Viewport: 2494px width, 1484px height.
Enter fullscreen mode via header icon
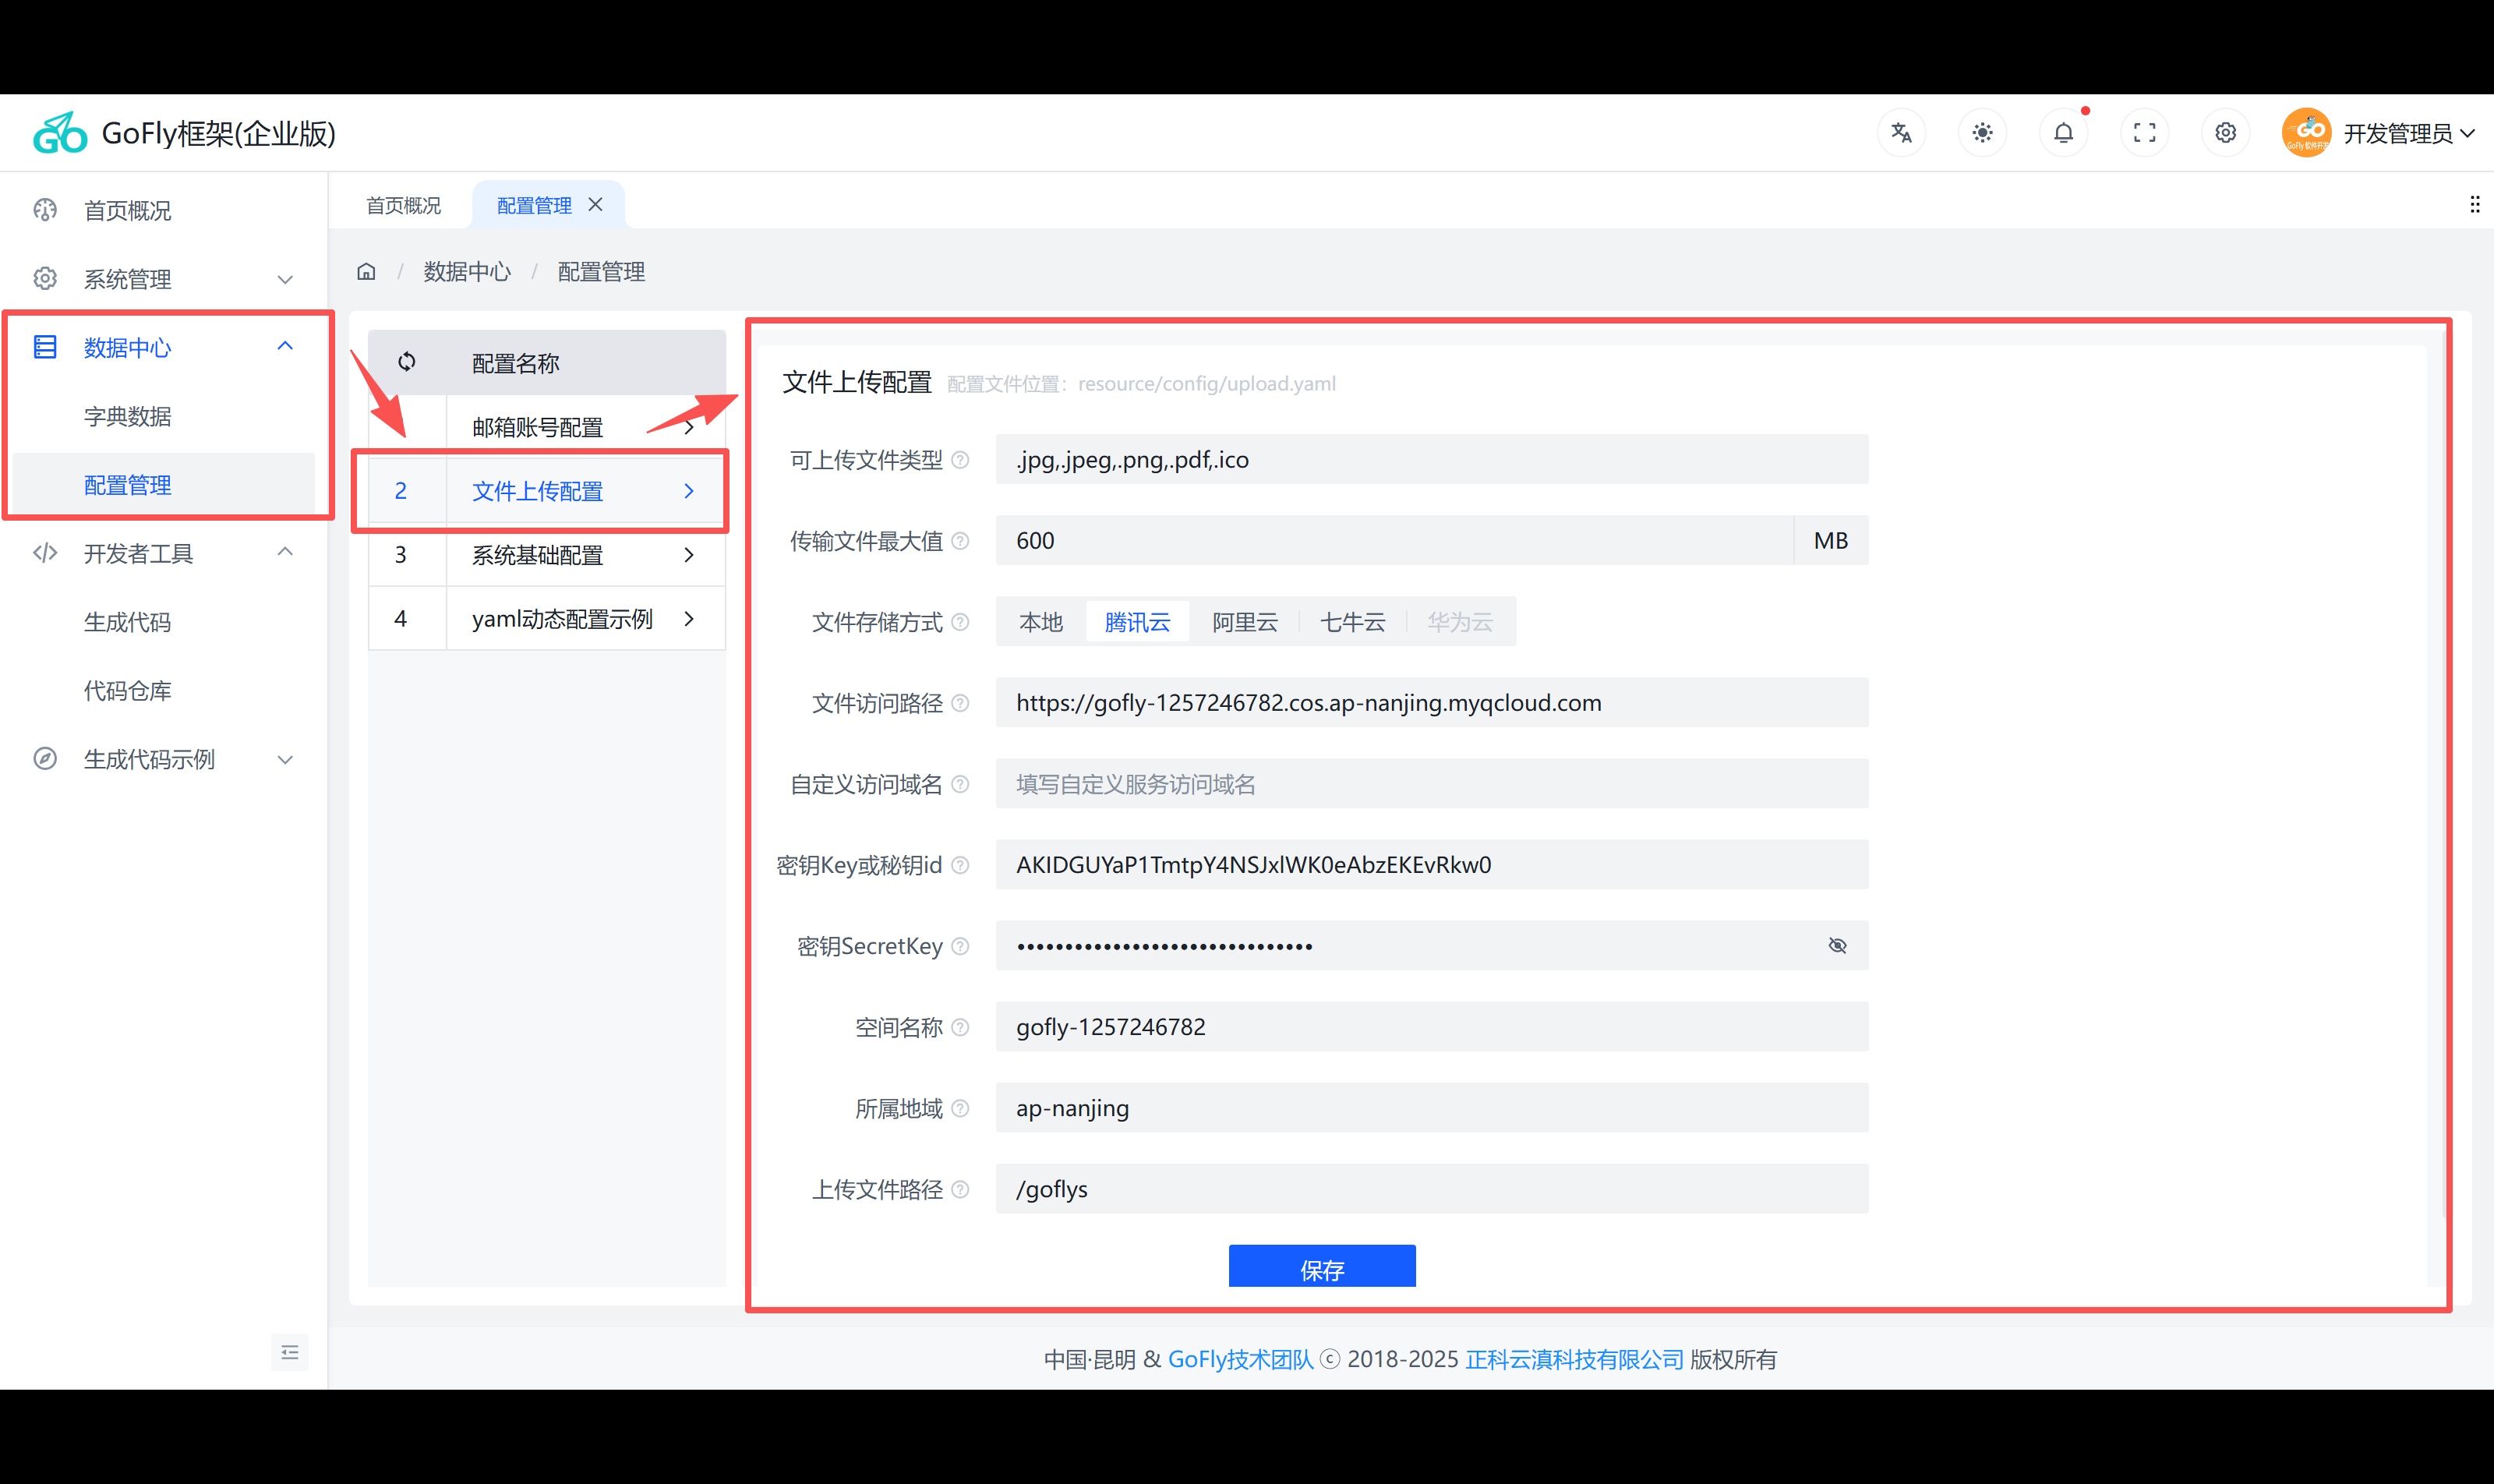(x=2144, y=133)
